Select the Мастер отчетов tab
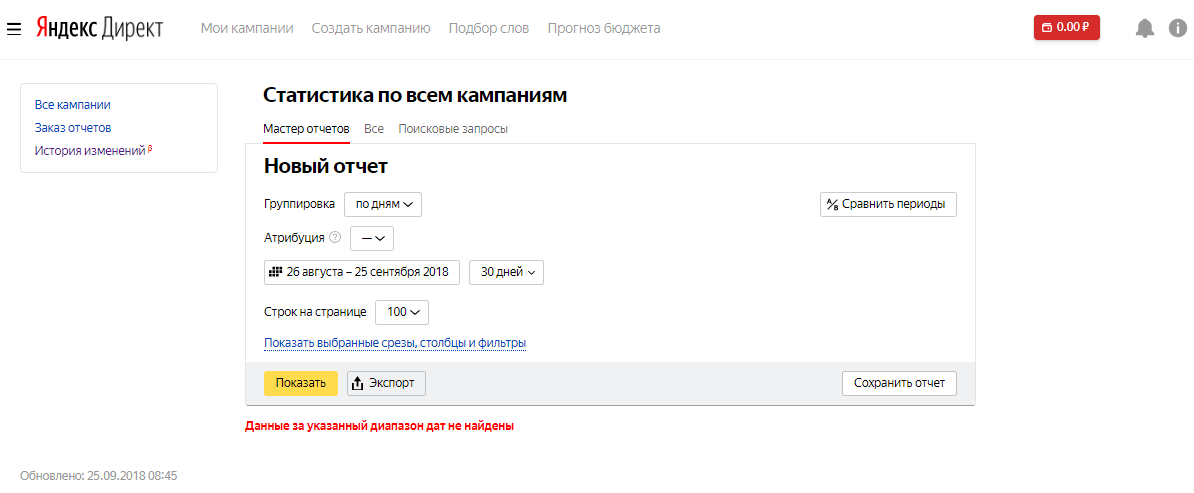The height and width of the screenshot is (493, 1194). click(x=306, y=129)
